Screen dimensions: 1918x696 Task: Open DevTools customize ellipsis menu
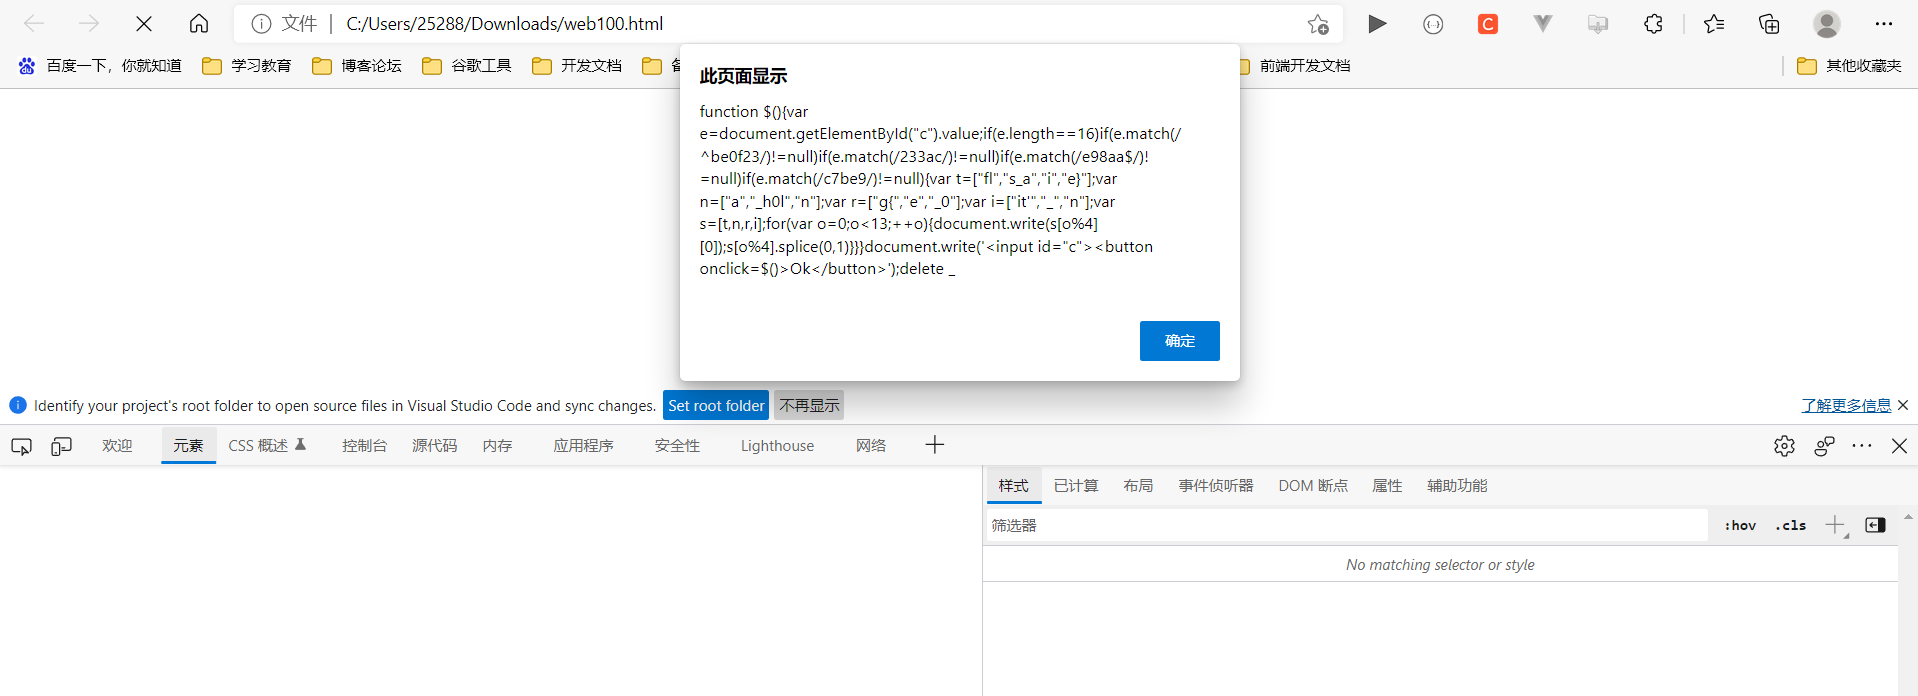(x=1862, y=446)
